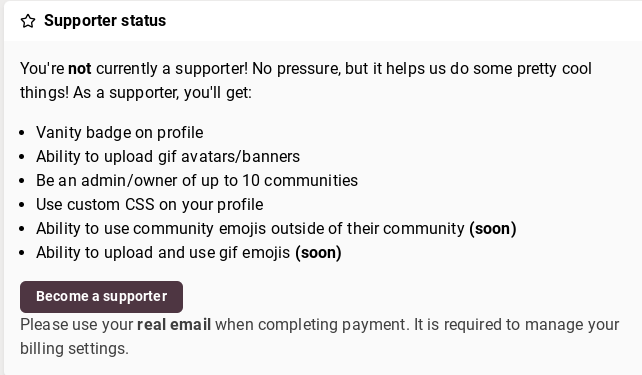Viewport: 642px width, 375px height.
Task: Select the Supporter status heading text
Action: (x=105, y=20)
